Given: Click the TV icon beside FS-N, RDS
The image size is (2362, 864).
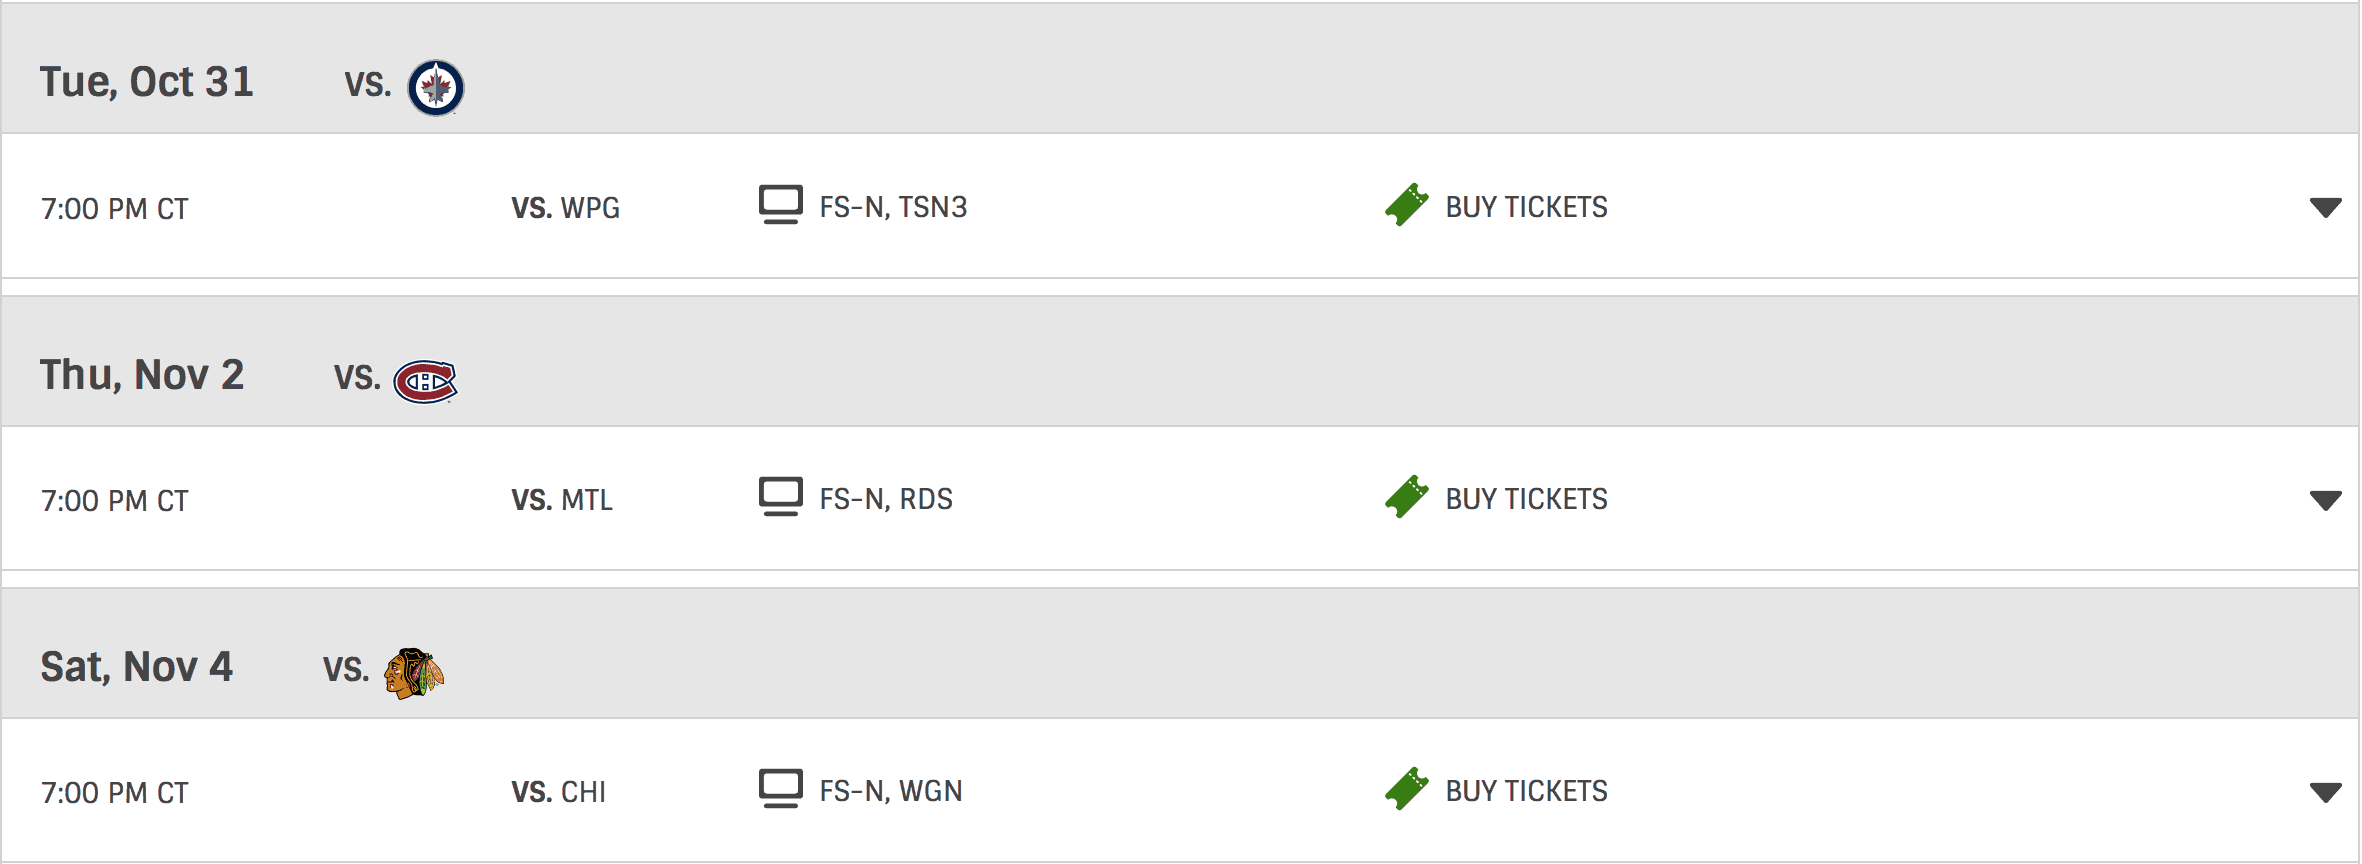Looking at the screenshot, I should point(780,497).
